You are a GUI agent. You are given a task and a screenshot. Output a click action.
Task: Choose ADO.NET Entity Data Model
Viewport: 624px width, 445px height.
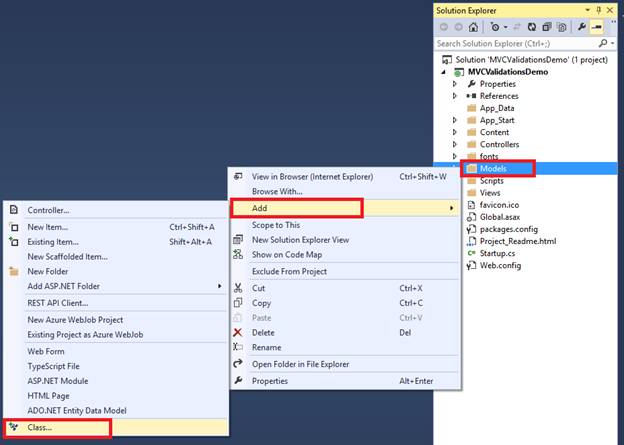pyautogui.click(x=116, y=410)
